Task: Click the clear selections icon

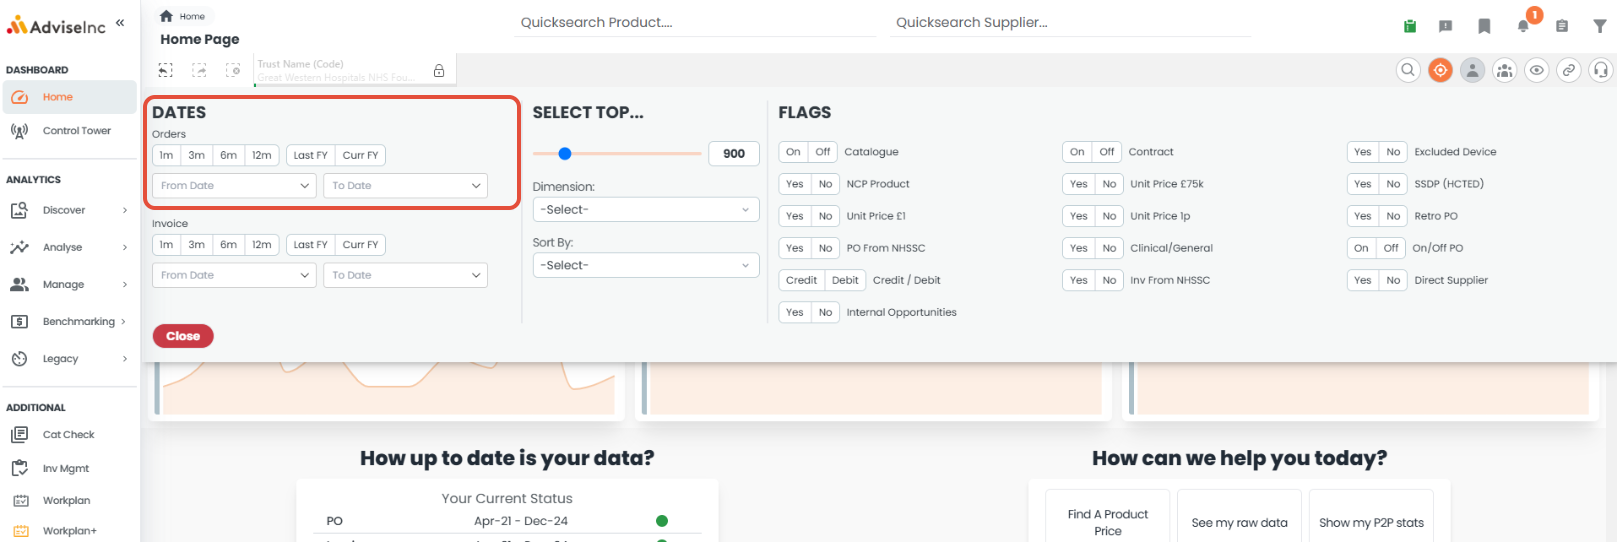Action: click(x=233, y=70)
